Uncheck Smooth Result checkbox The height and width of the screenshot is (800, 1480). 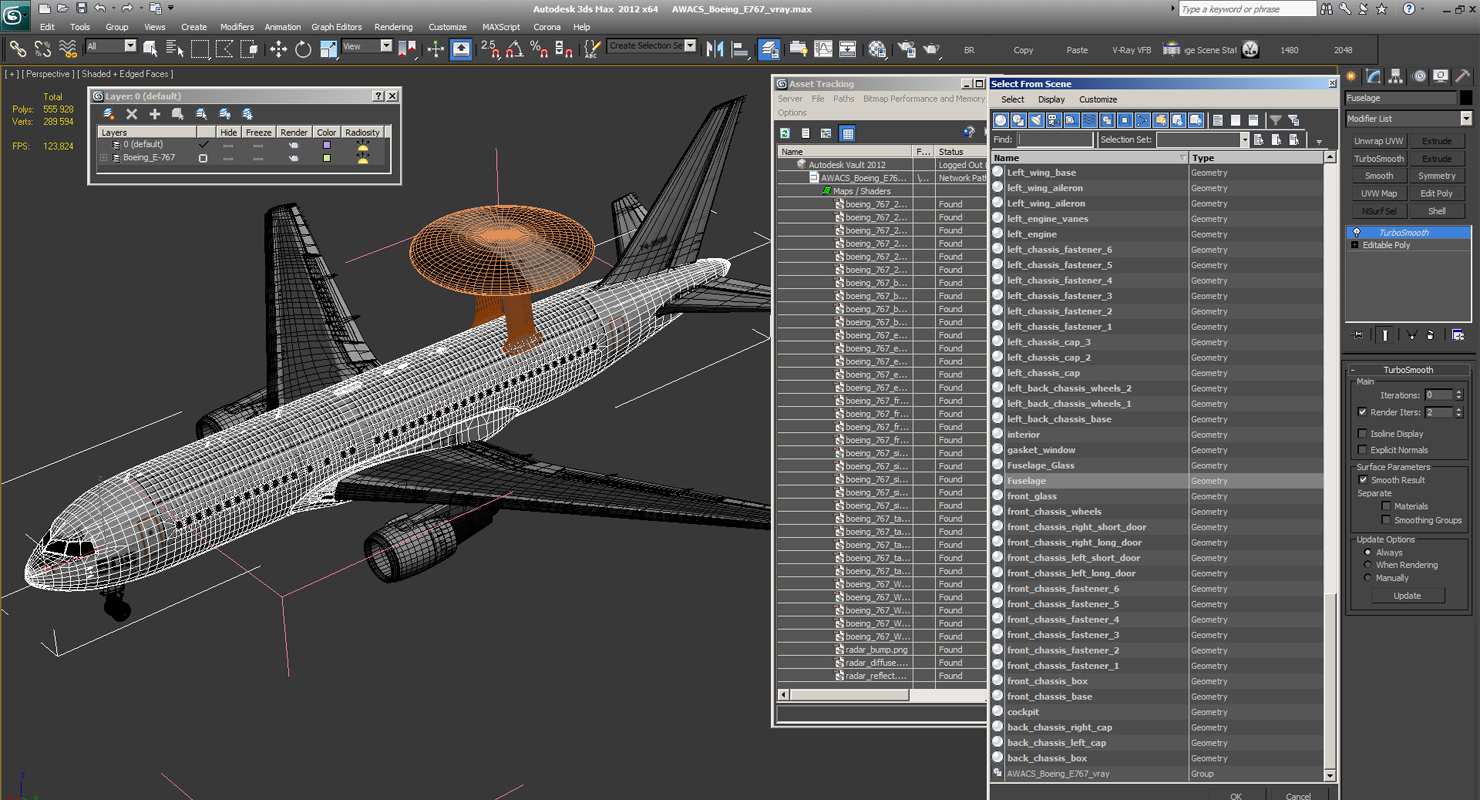(1362, 480)
